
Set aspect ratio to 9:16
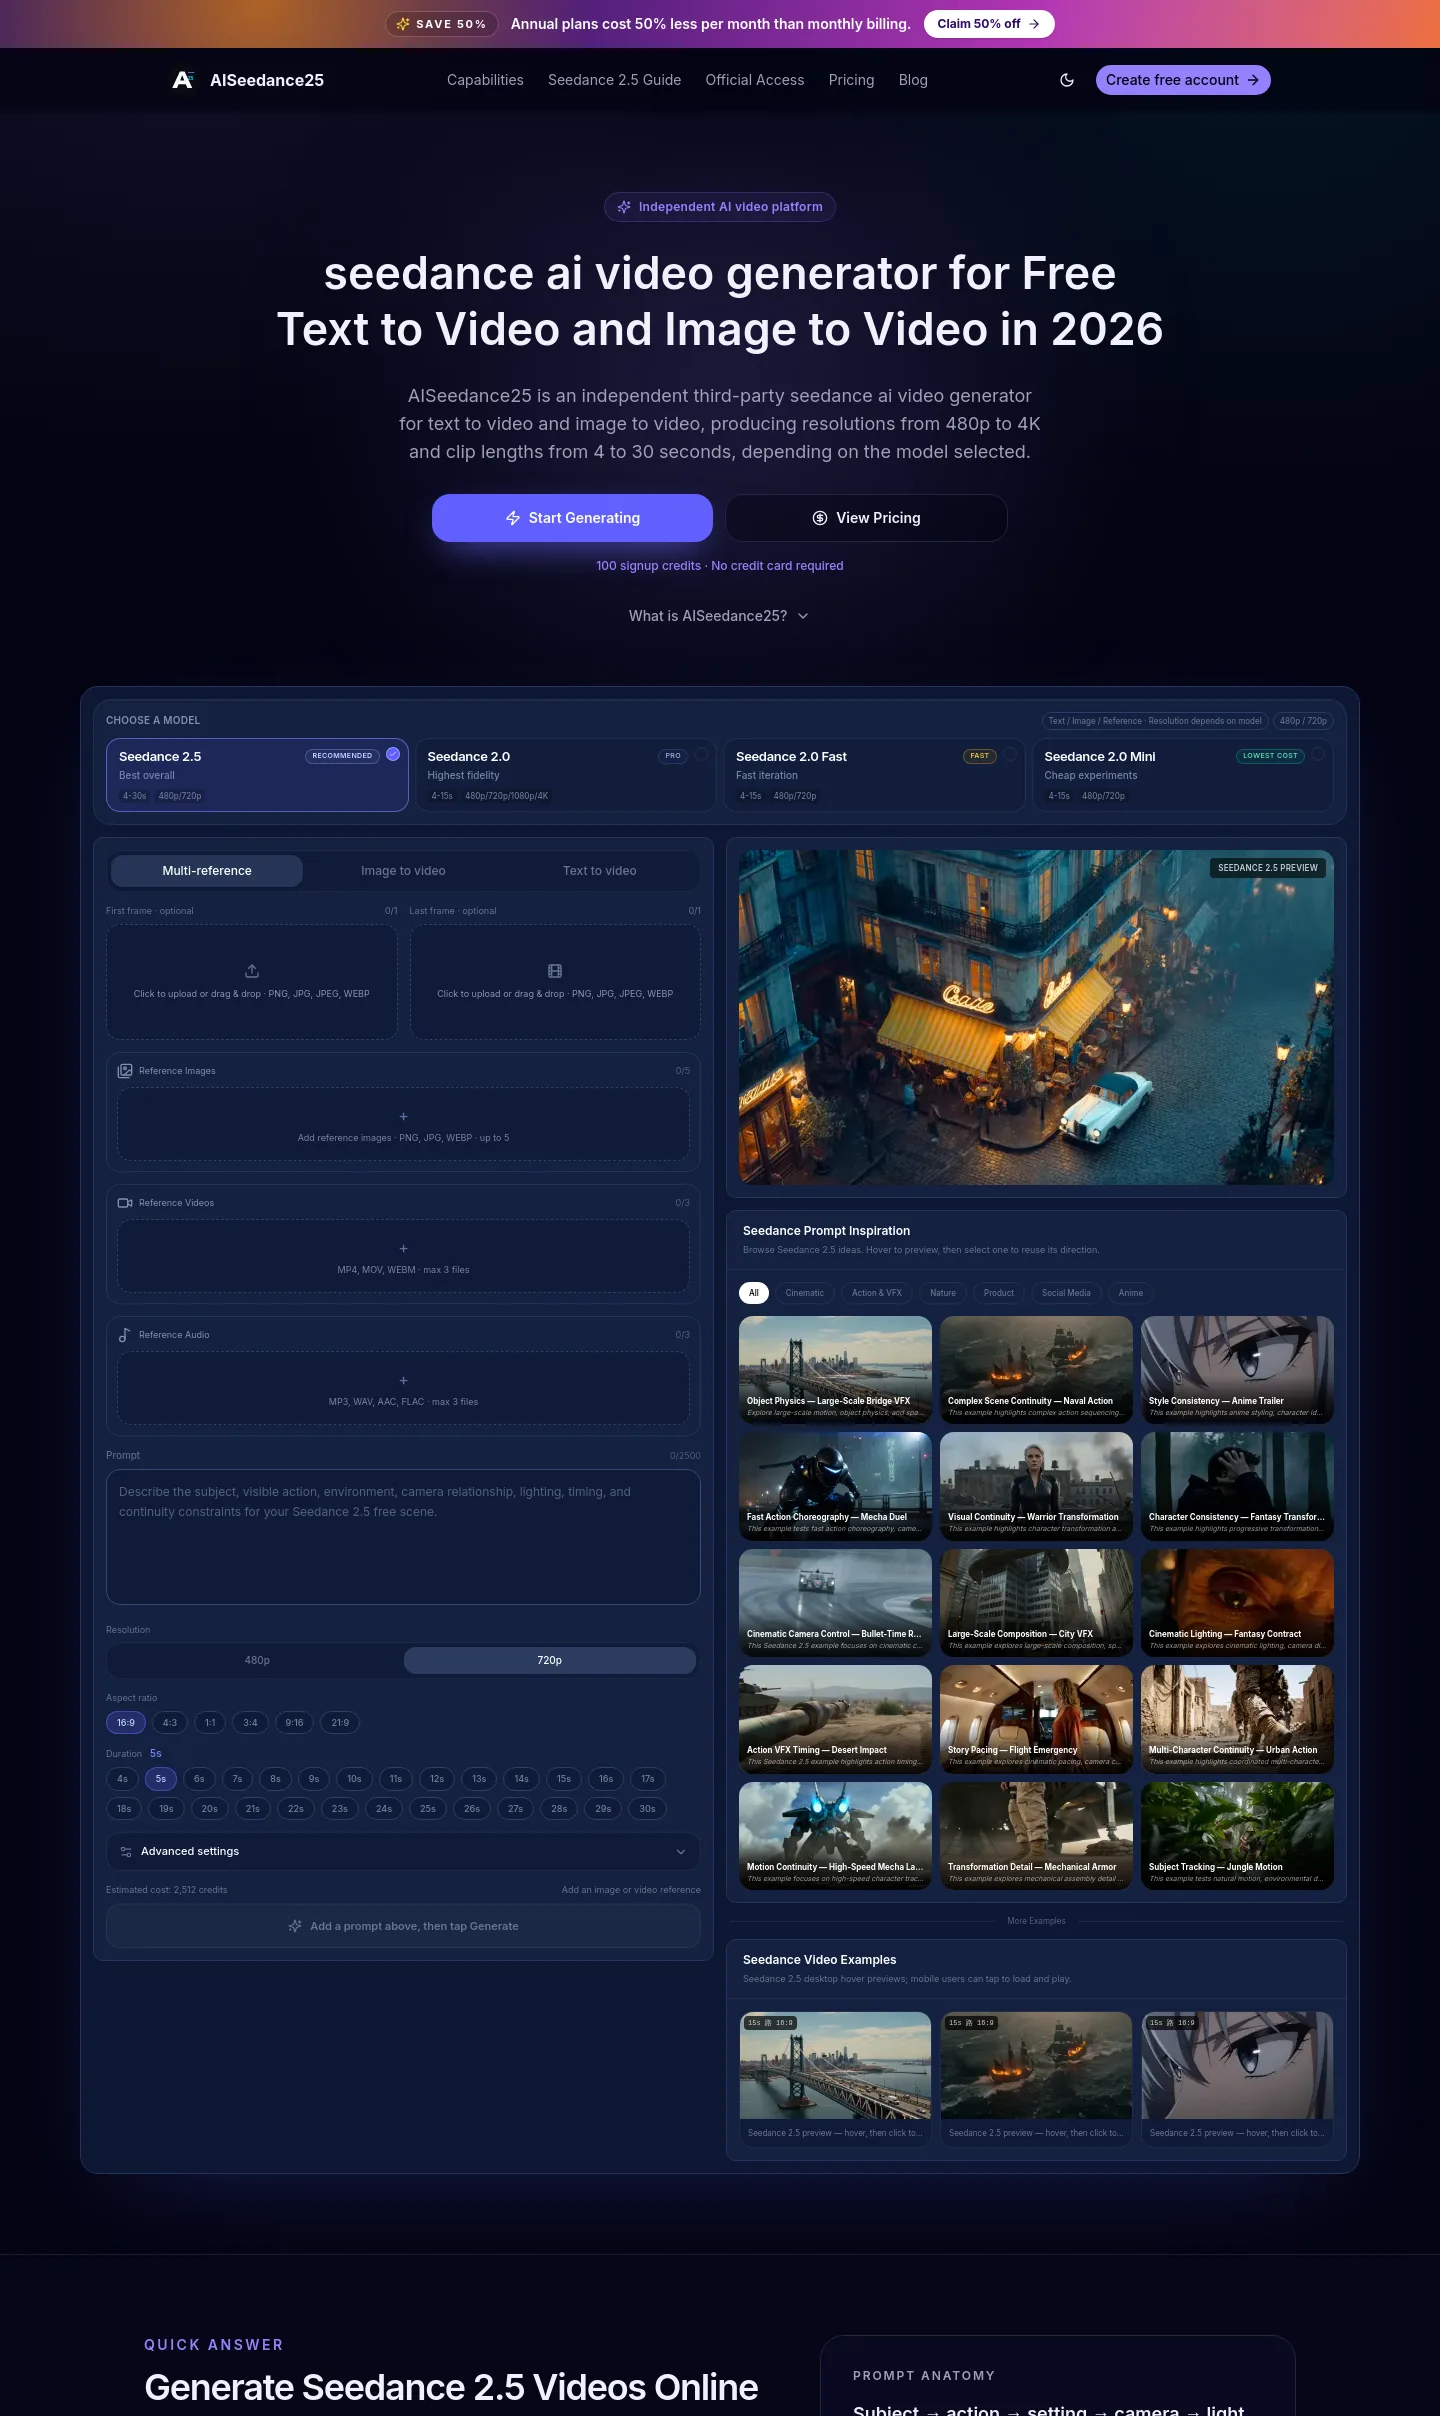point(294,1723)
